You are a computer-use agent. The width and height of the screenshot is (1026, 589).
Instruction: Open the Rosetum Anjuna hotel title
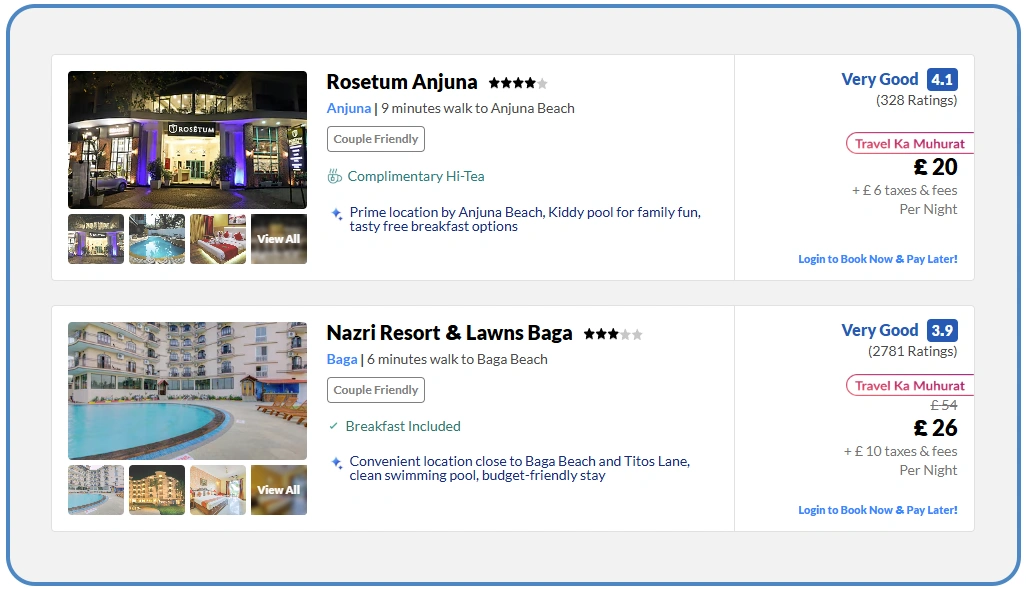[402, 82]
